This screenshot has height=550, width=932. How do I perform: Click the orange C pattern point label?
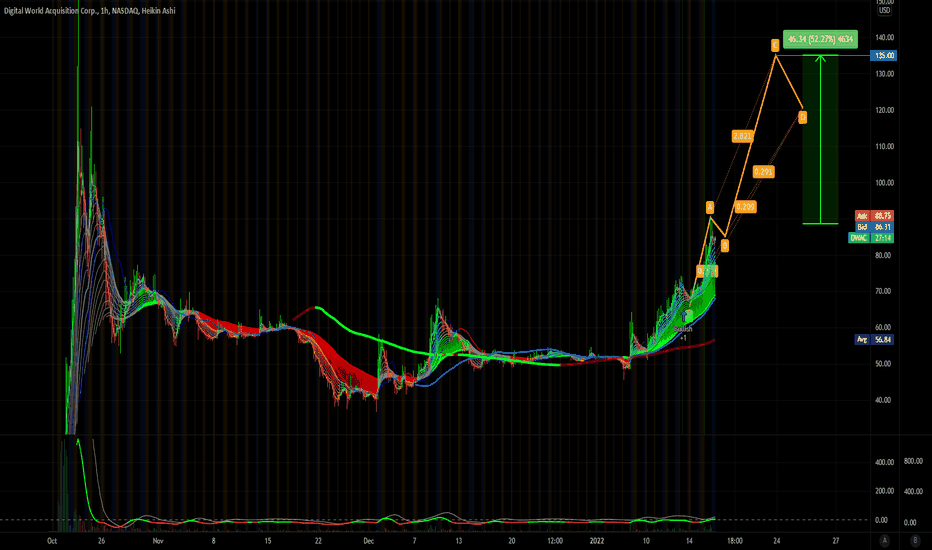(x=775, y=45)
